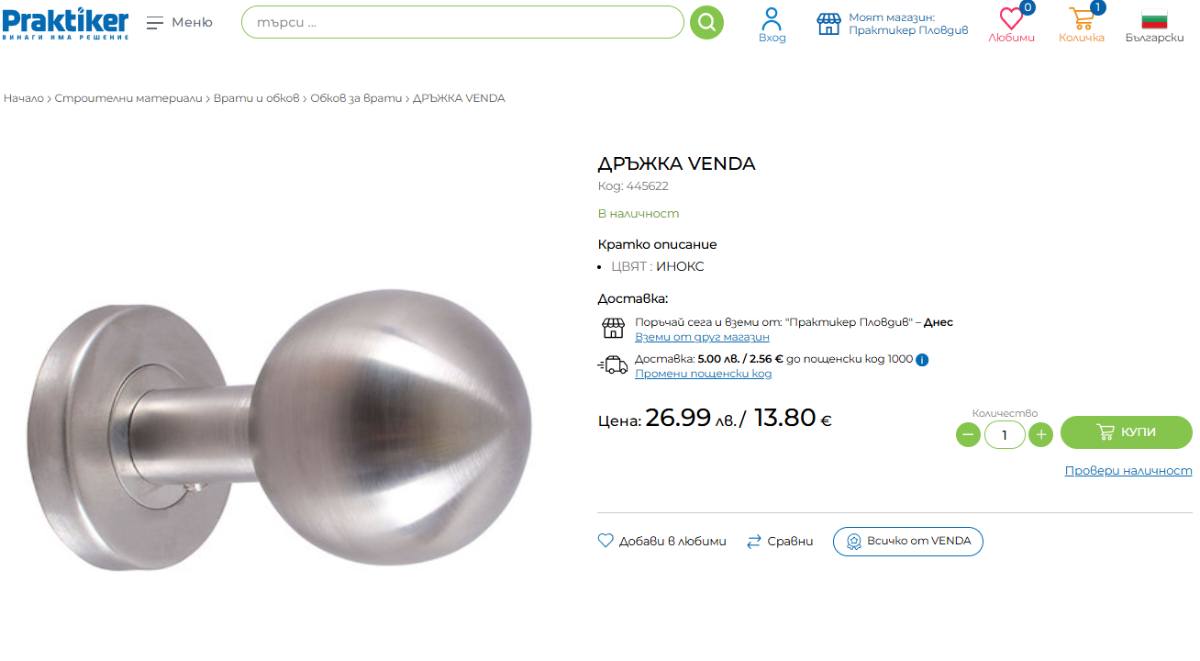Select the Сравни compare arrows icon
Image resolution: width=1200 pixels, height=661 pixels.
pyautogui.click(x=754, y=541)
